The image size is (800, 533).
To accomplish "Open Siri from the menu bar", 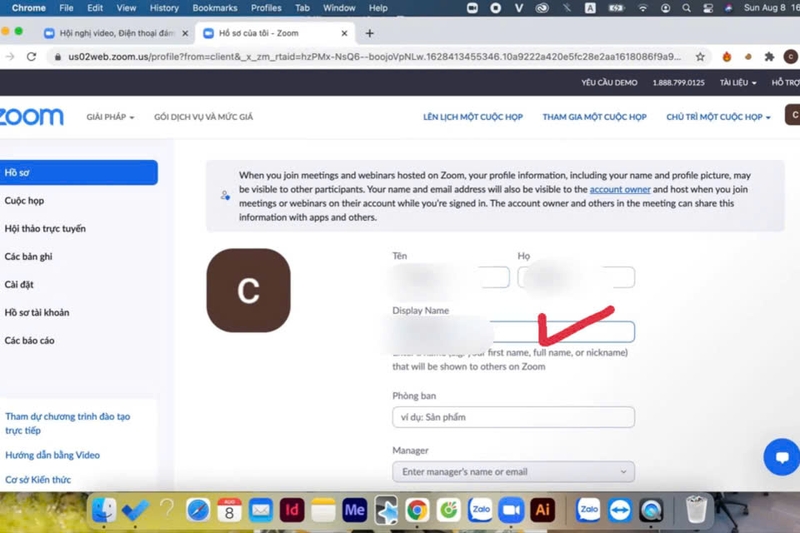I will tap(728, 8).
